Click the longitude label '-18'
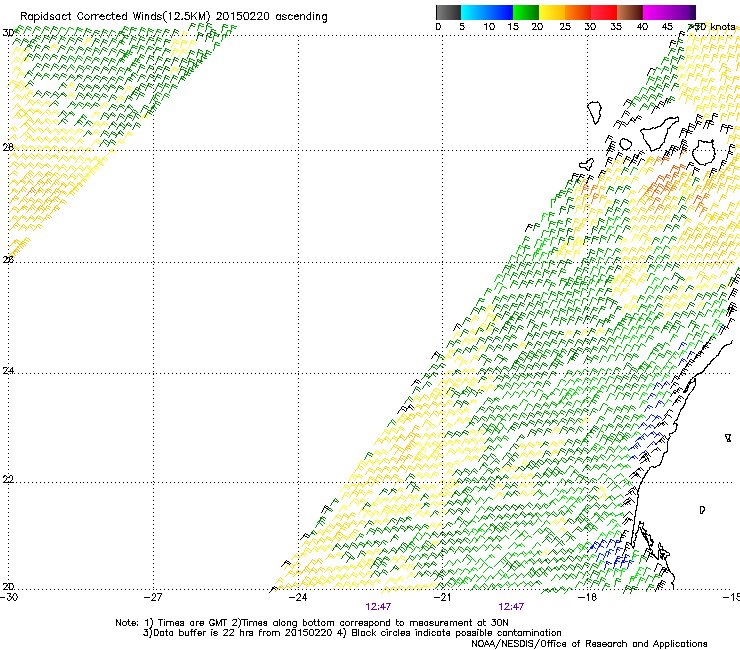Viewport: 740px width, 650px height. tap(587, 597)
